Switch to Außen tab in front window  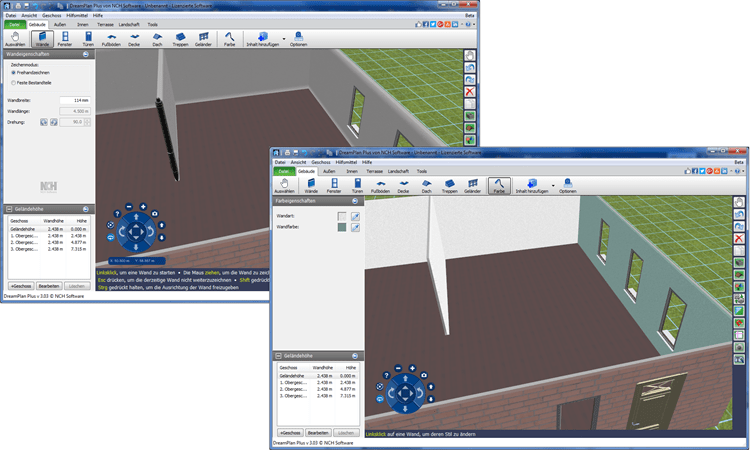[329, 171]
